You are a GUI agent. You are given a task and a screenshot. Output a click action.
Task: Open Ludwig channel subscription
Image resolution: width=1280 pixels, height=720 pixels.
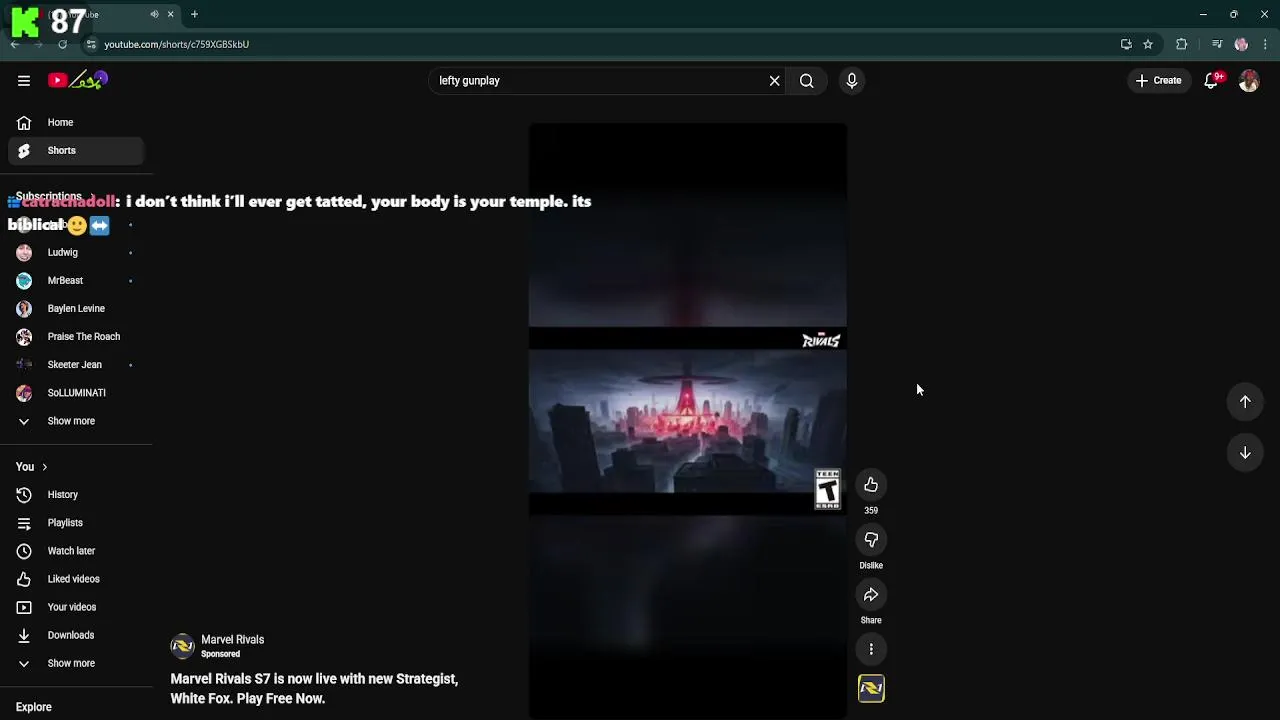pos(76,253)
